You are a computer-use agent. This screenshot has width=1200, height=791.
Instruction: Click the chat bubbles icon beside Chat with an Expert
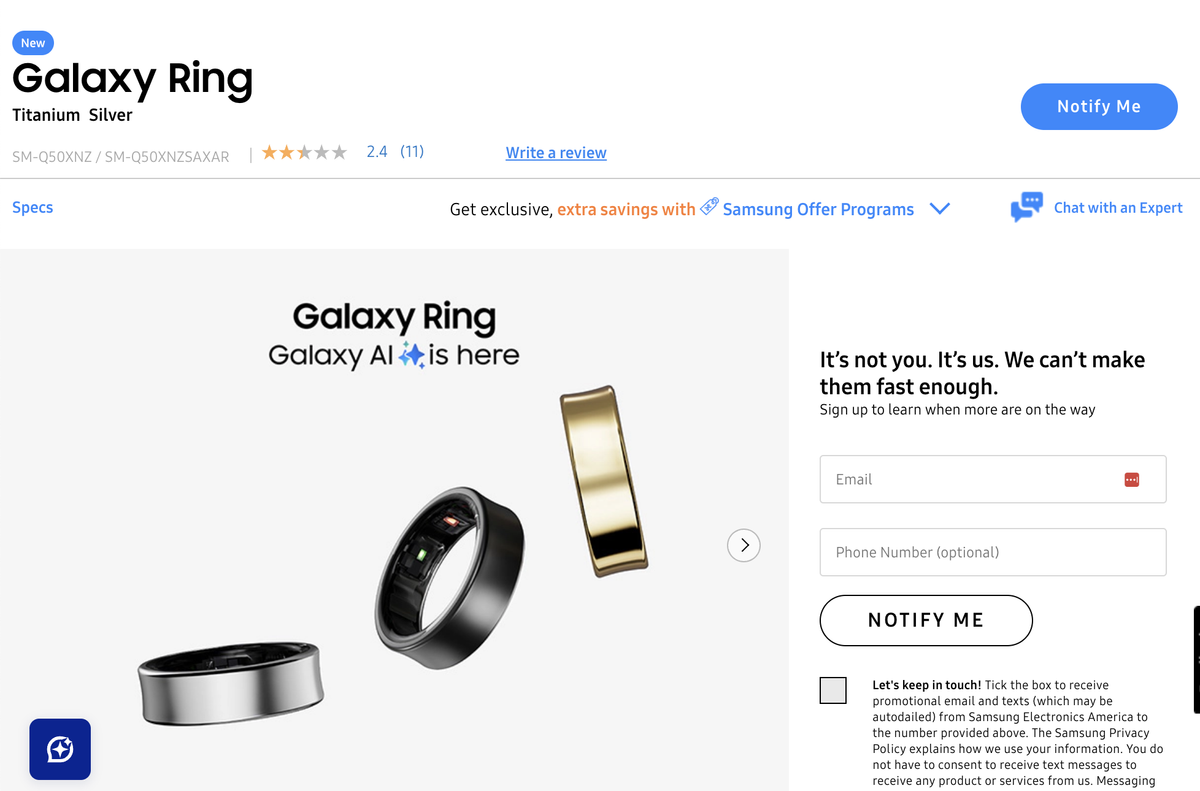click(x=1026, y=207)
